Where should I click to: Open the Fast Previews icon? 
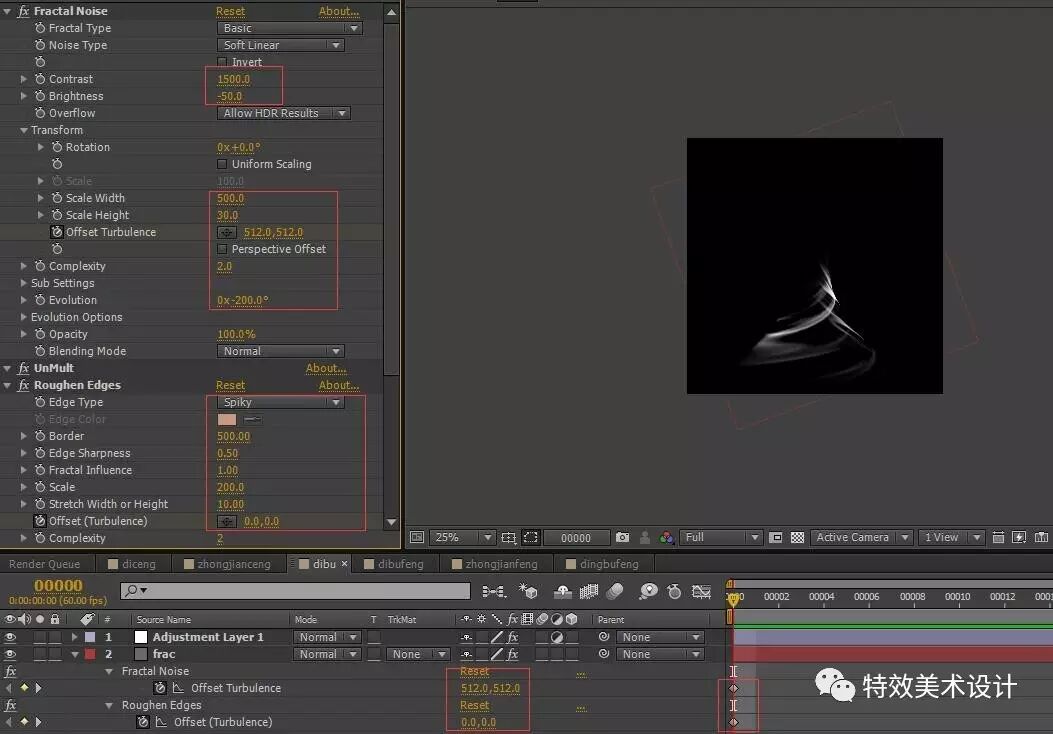tap(1019, 537)
